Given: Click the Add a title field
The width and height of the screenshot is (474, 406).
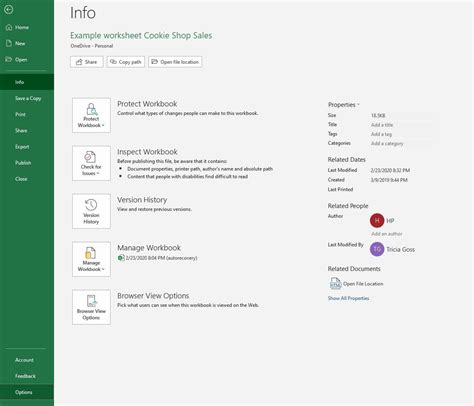Looking at the screenshot, I should (382, 125).
